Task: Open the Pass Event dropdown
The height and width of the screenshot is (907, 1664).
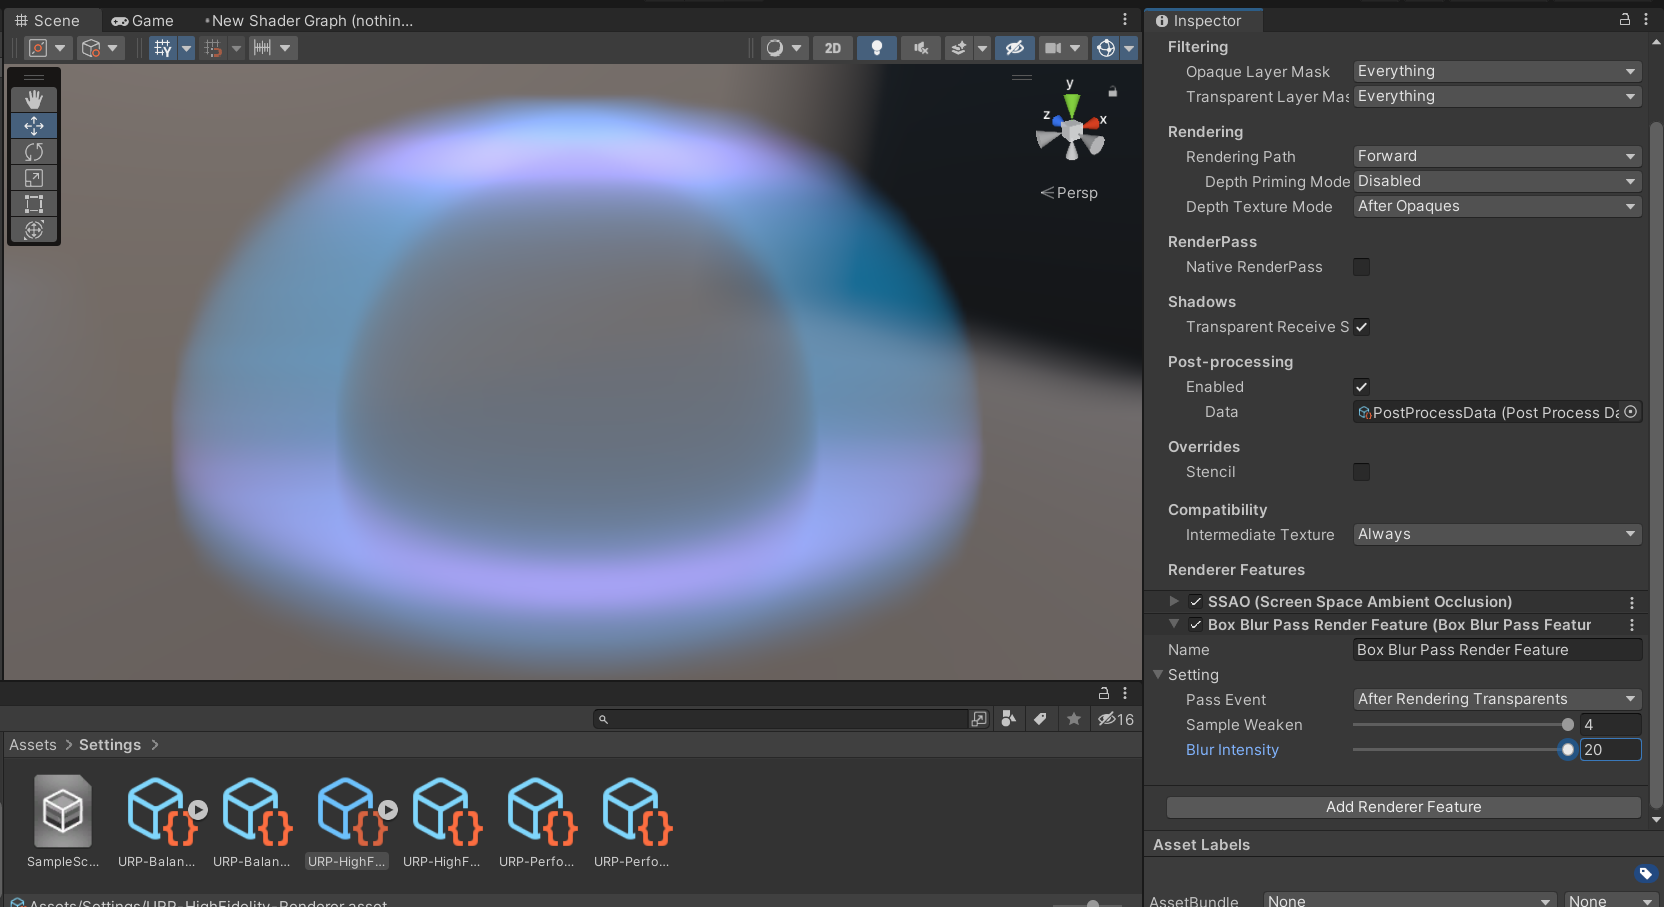Action: coord(1497,699)
